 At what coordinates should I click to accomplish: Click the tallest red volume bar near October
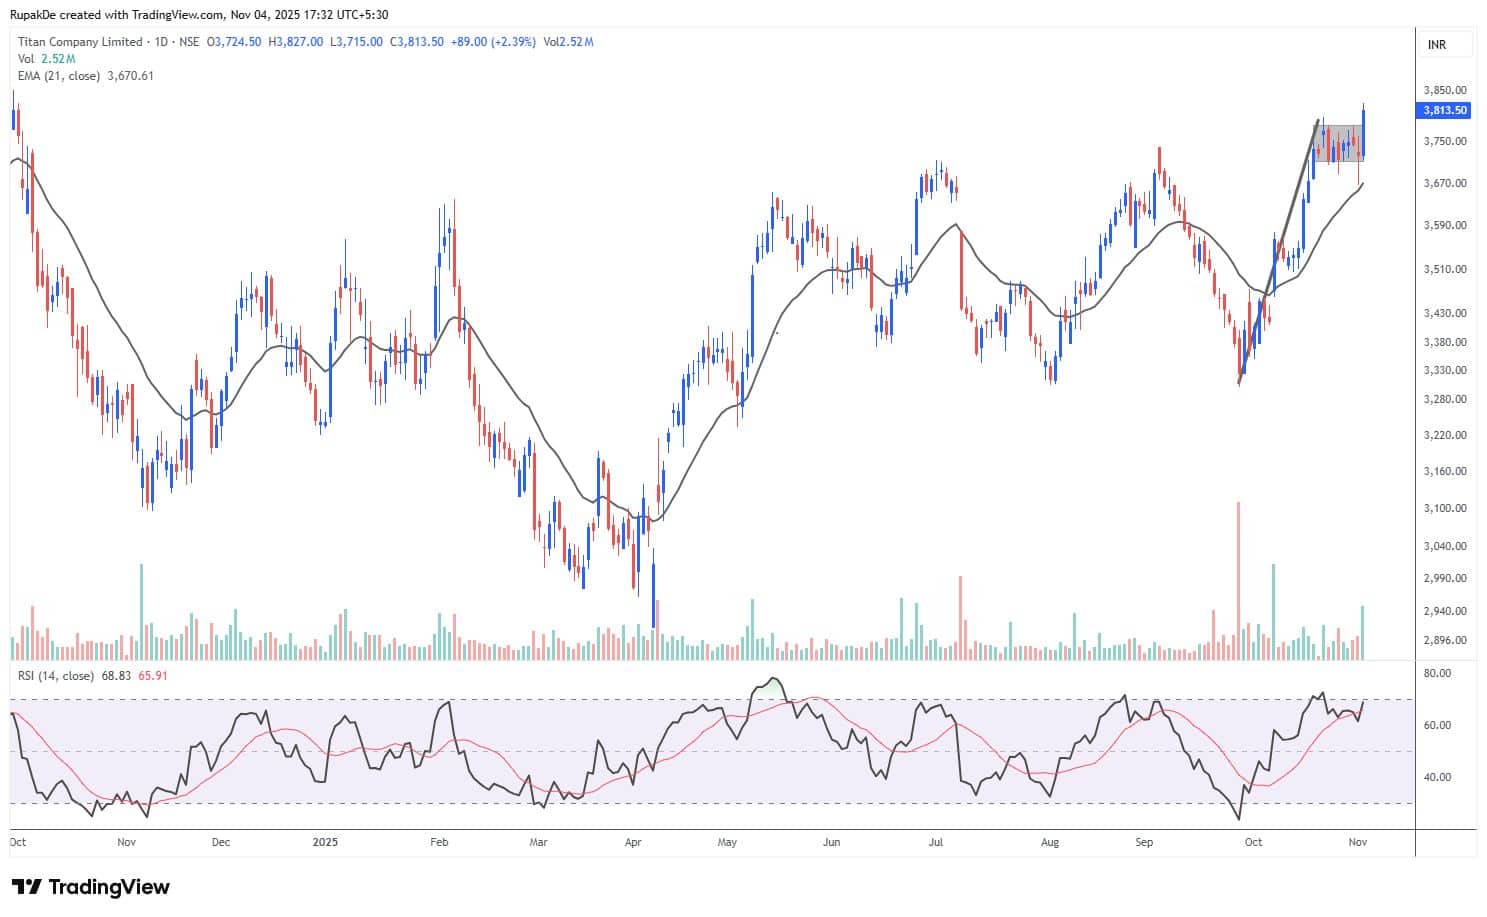tap(1238, 580)
